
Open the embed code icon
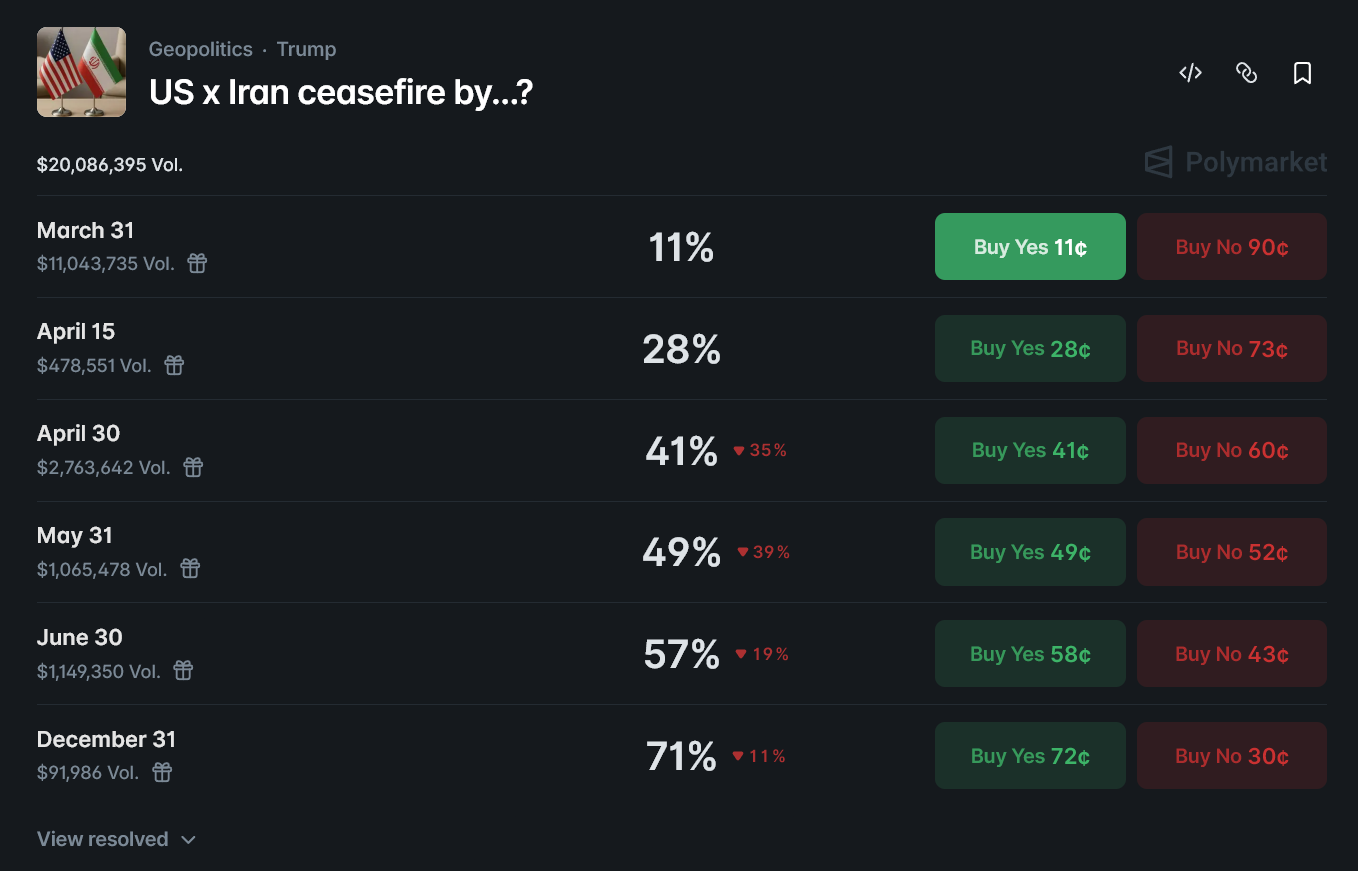(1190, 72)
